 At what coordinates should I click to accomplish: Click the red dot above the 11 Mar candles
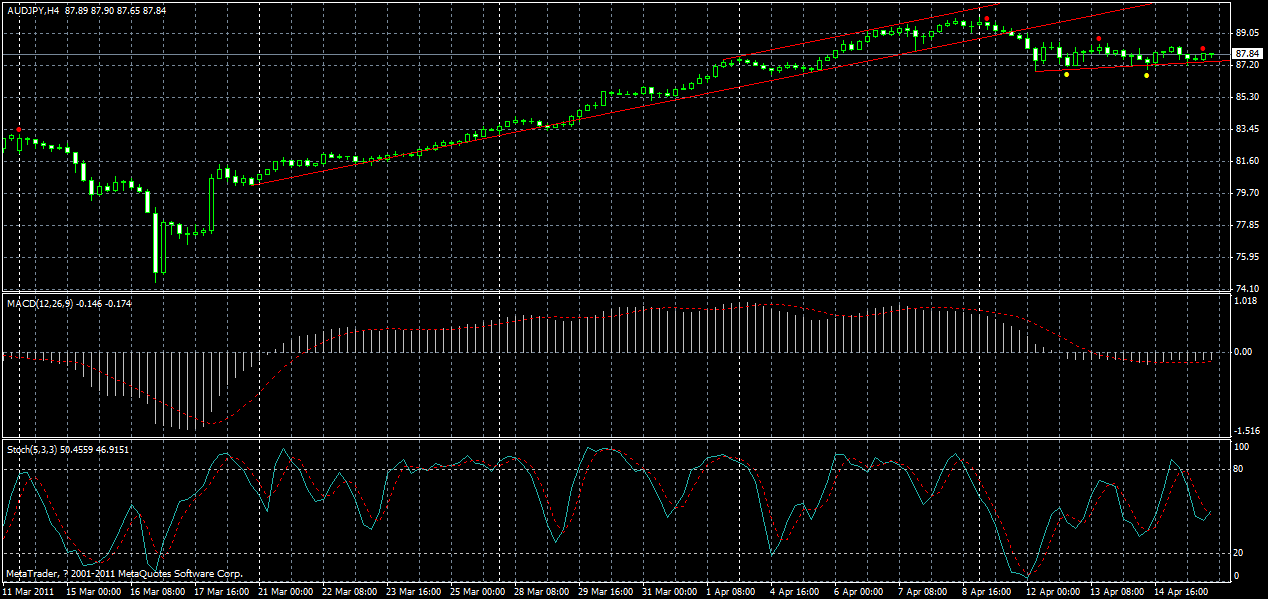tap(18, 129)
